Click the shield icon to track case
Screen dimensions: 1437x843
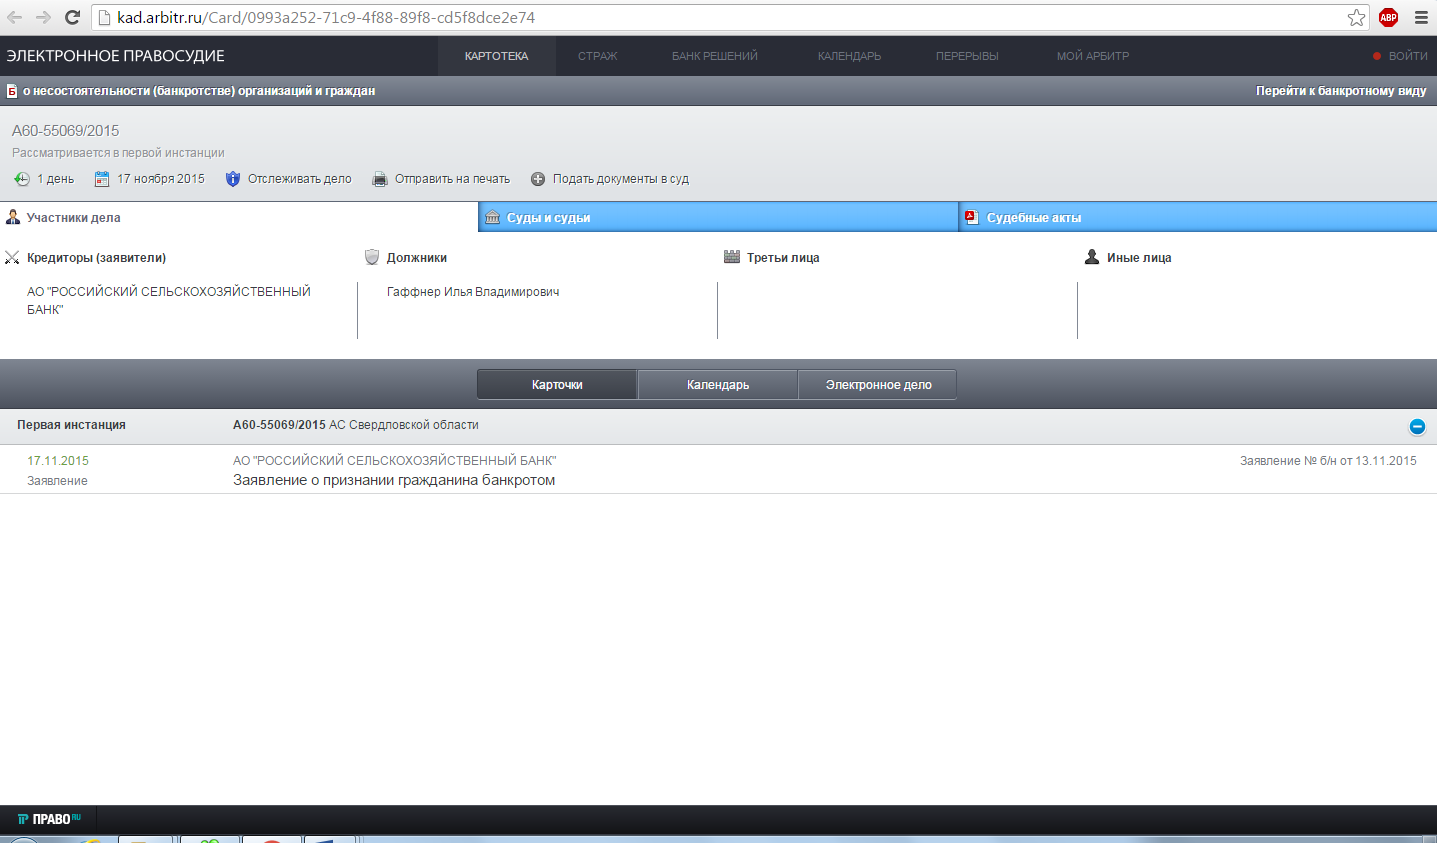click(x=233, y=179)
